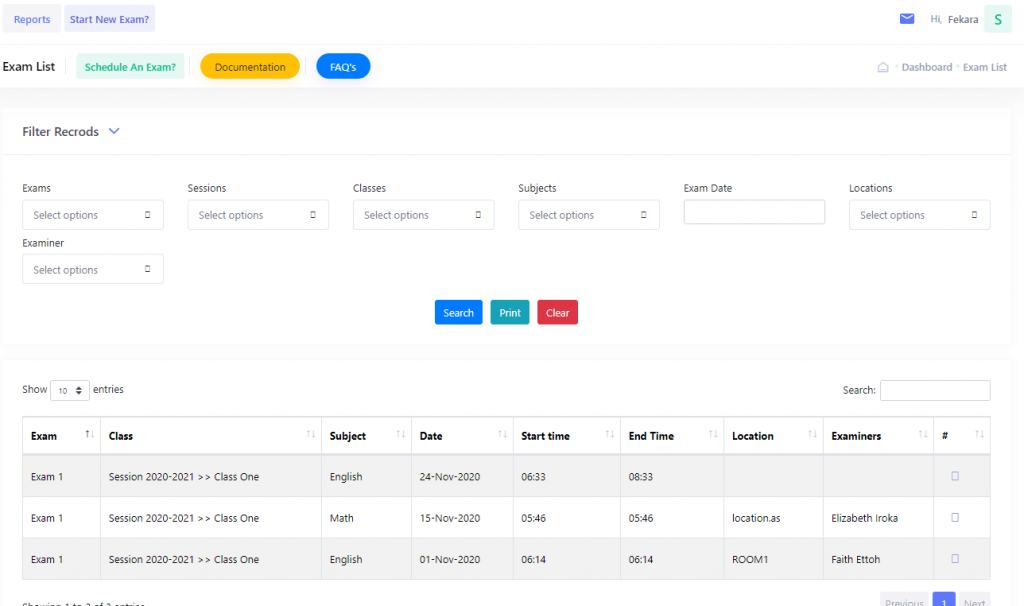Change the show entries count selector
The height and width of the screenshot is (606, 1024).
pyautogui.click(x=70, y=390)
